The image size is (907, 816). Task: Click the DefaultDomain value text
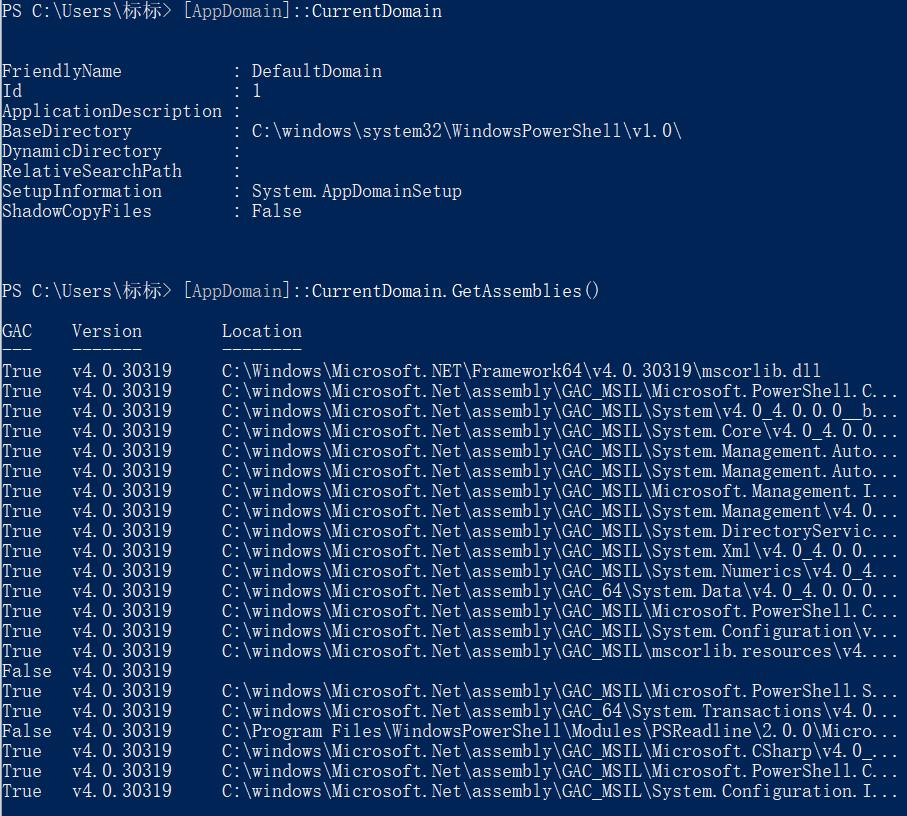(x=316, y=71)
